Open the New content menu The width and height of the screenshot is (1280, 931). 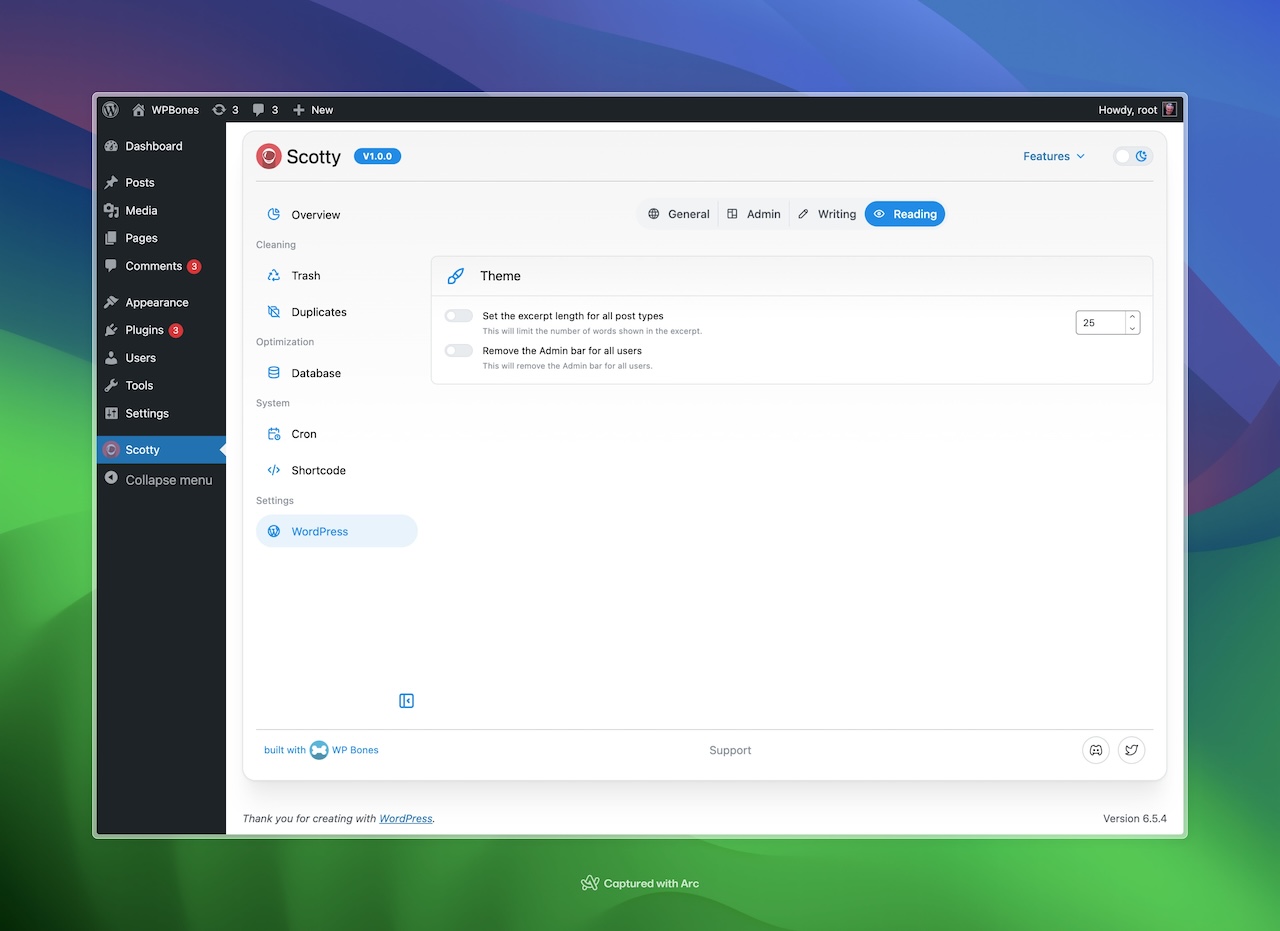coord(313,110)
